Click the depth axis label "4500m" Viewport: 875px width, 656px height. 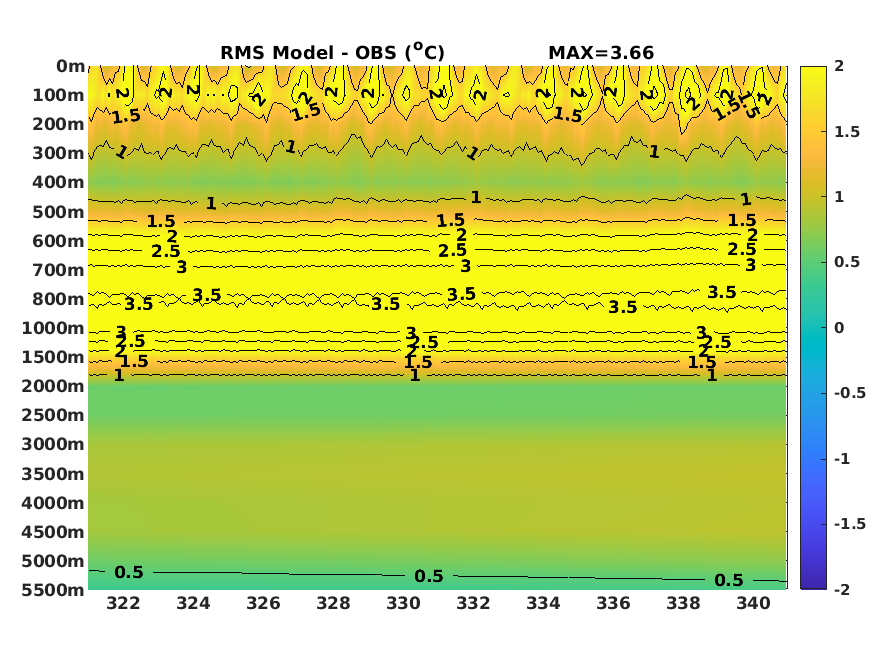(53, 533)
